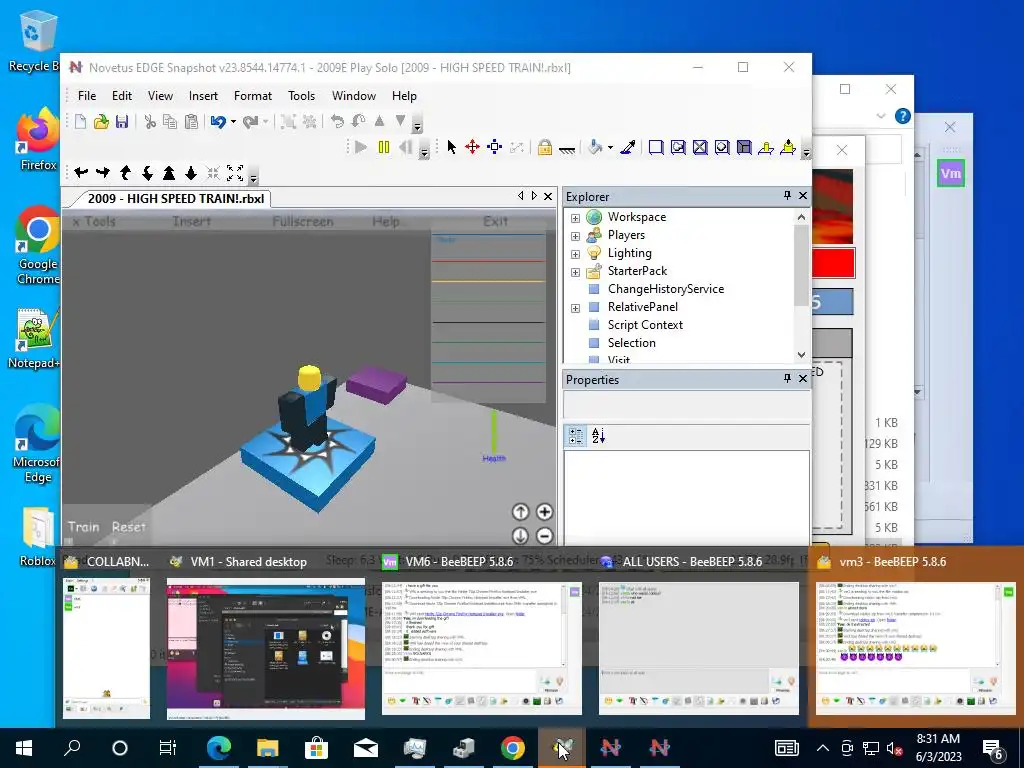Click the green Health bar
This screenshot has height=768, width=1024.
494,431
